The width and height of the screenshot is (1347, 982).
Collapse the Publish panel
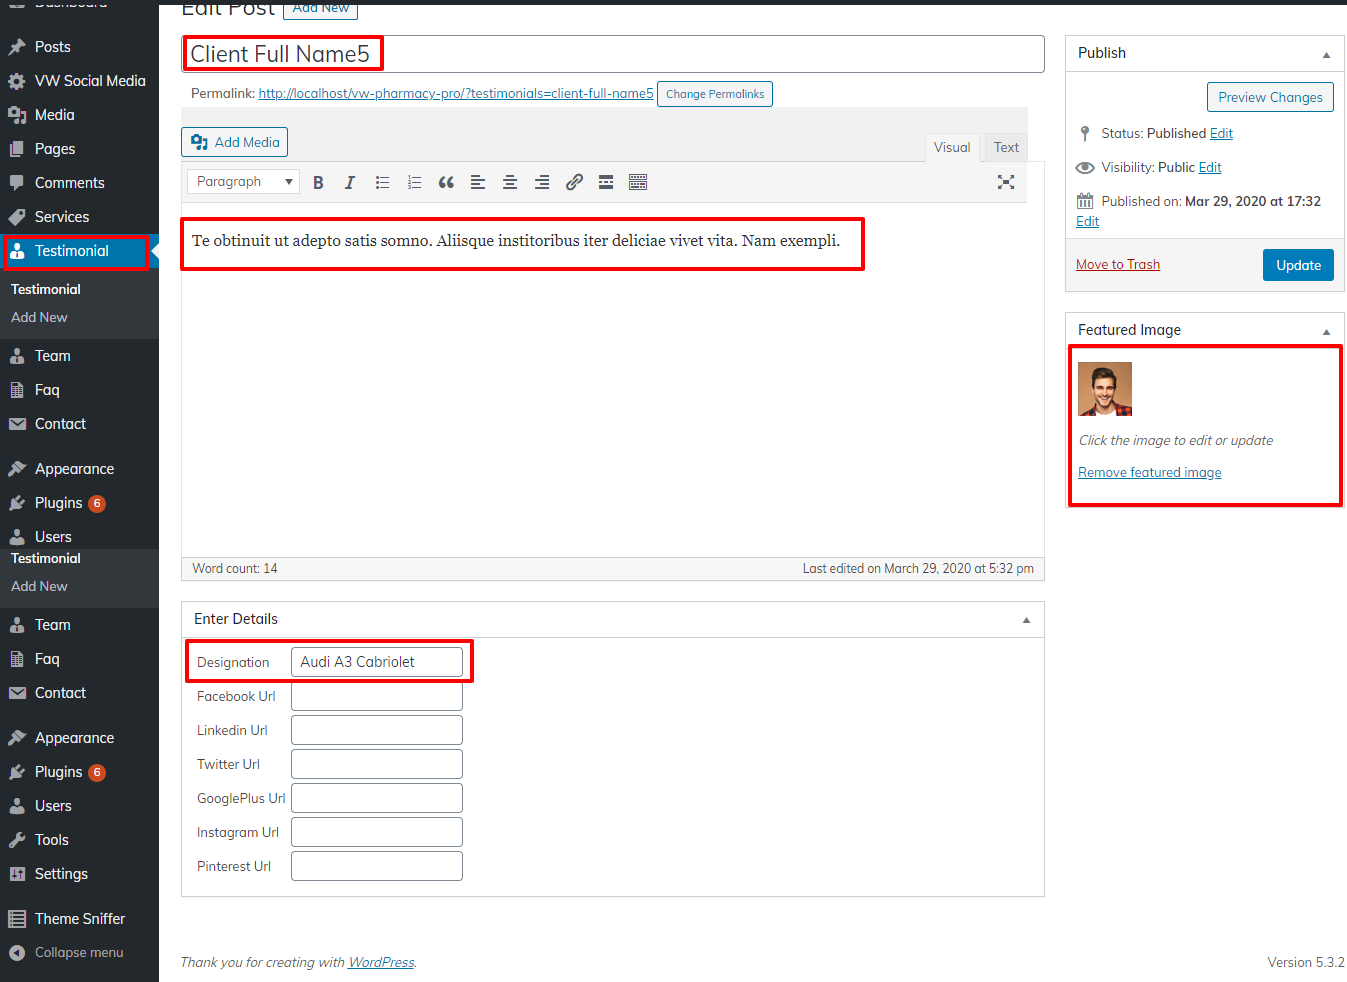click(x=1326, y=54)
